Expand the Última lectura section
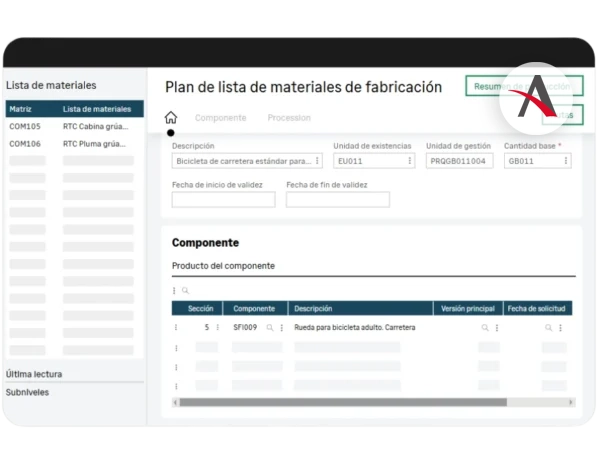This screenshot has width=600, height=463. coord(34,373)
